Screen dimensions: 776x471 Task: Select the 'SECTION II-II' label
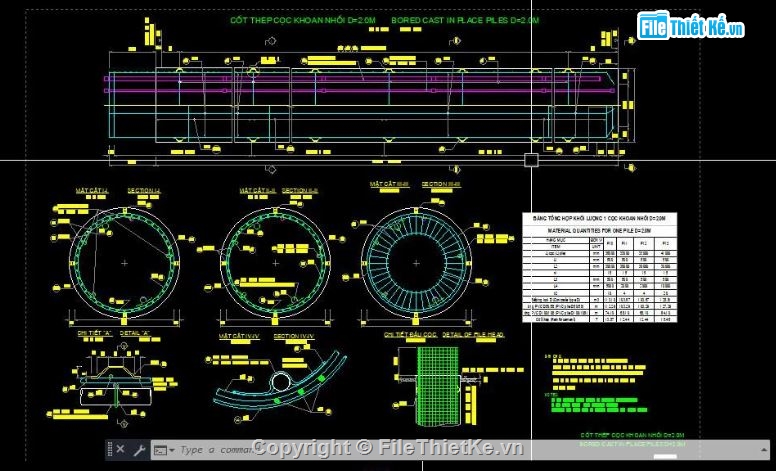tap(300, 191)
